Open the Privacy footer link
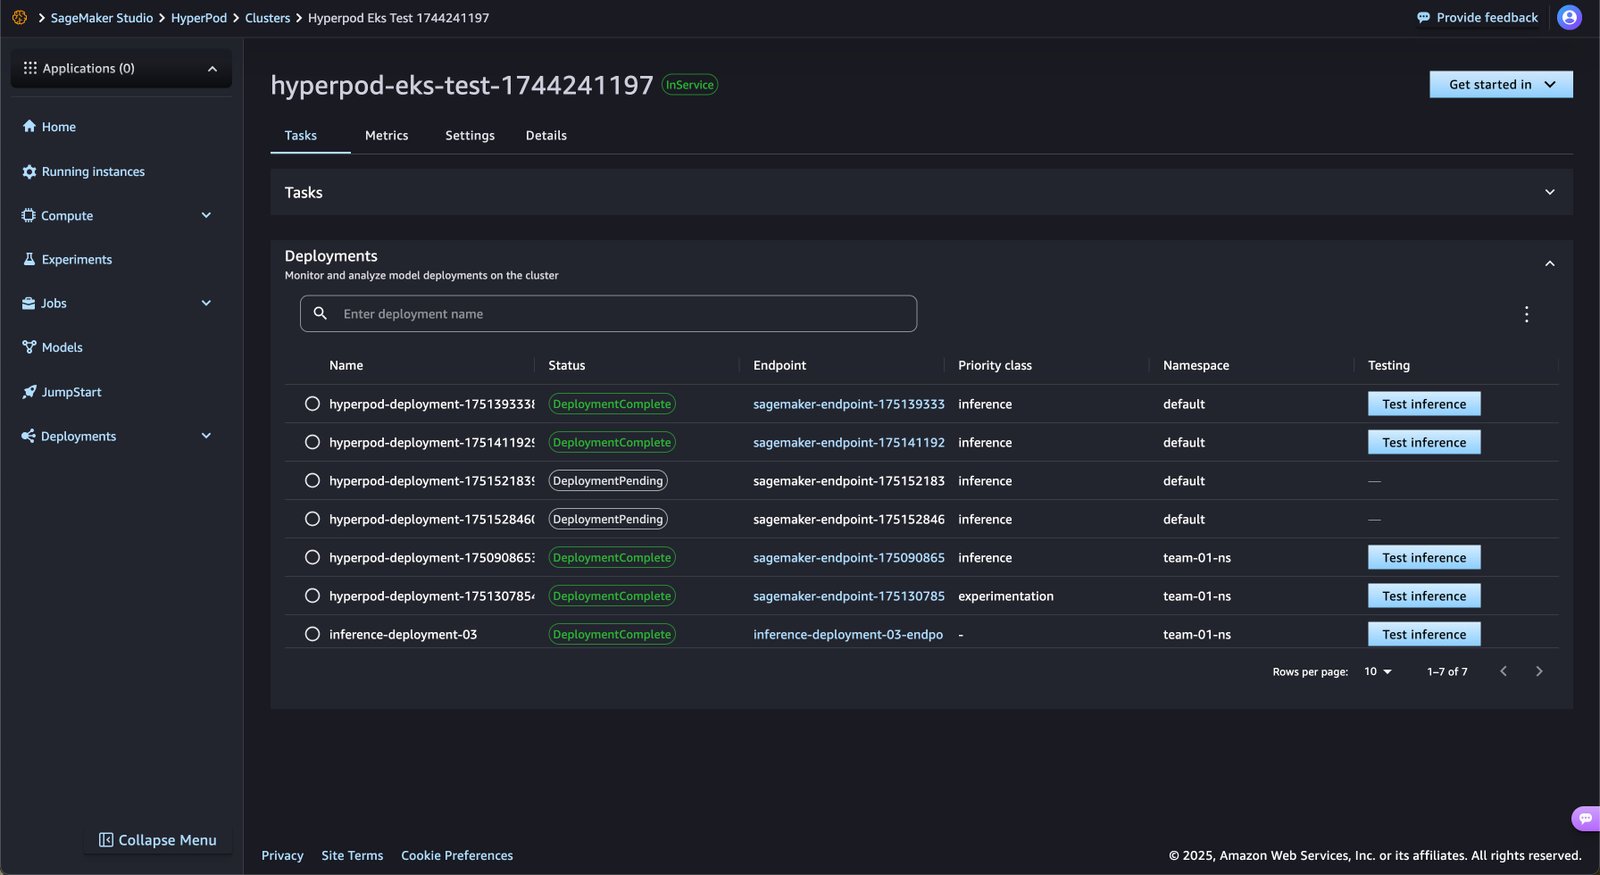1600x875 pixels. pyautogui.click(x=282, y=855)
